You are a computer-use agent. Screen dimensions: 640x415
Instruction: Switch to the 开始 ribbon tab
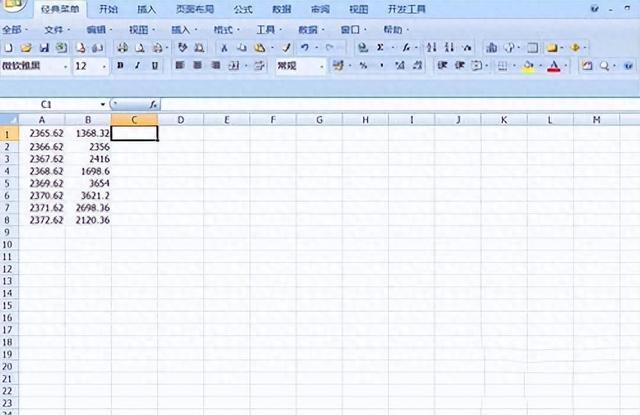click(109, 9)
